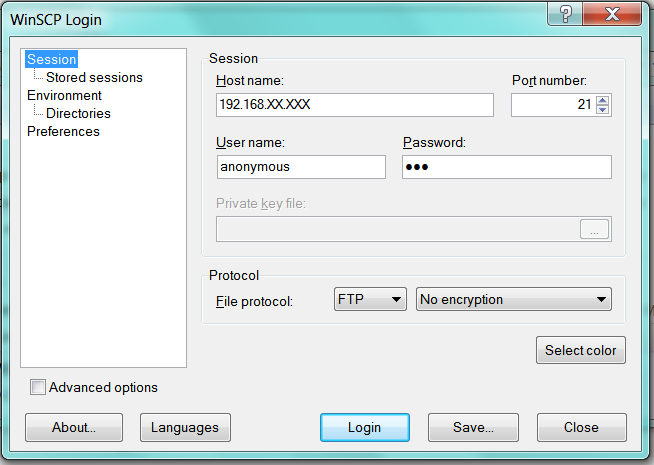Close the WinSCP Login window
Viewport: 654px width, 465px height.
(612, 14)
